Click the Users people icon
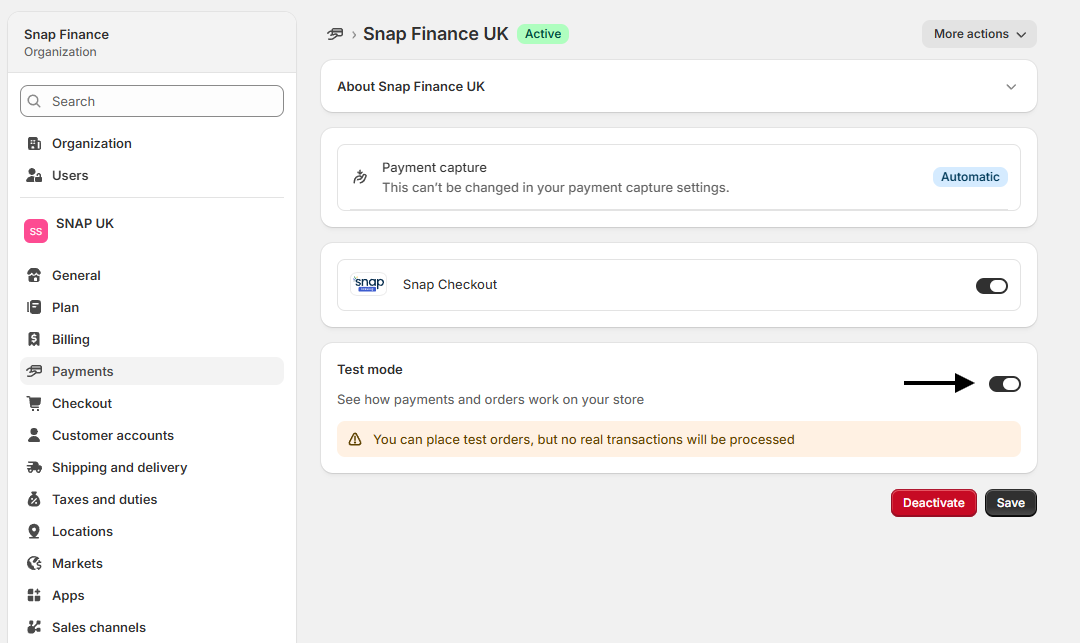 click(x=34, y=176)
